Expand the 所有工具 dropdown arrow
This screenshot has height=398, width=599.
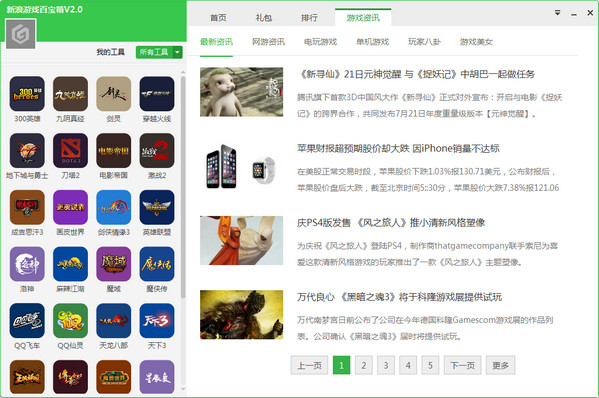point(178,52)
